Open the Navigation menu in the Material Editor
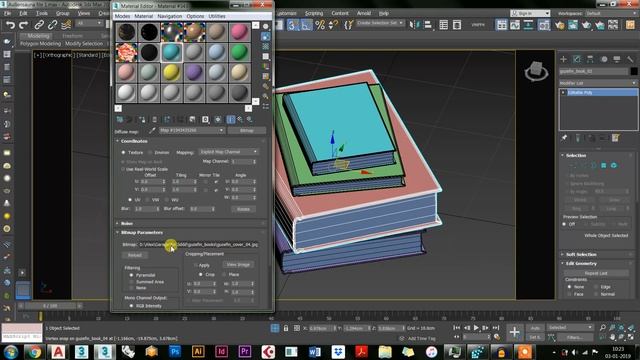 point(169,16)
